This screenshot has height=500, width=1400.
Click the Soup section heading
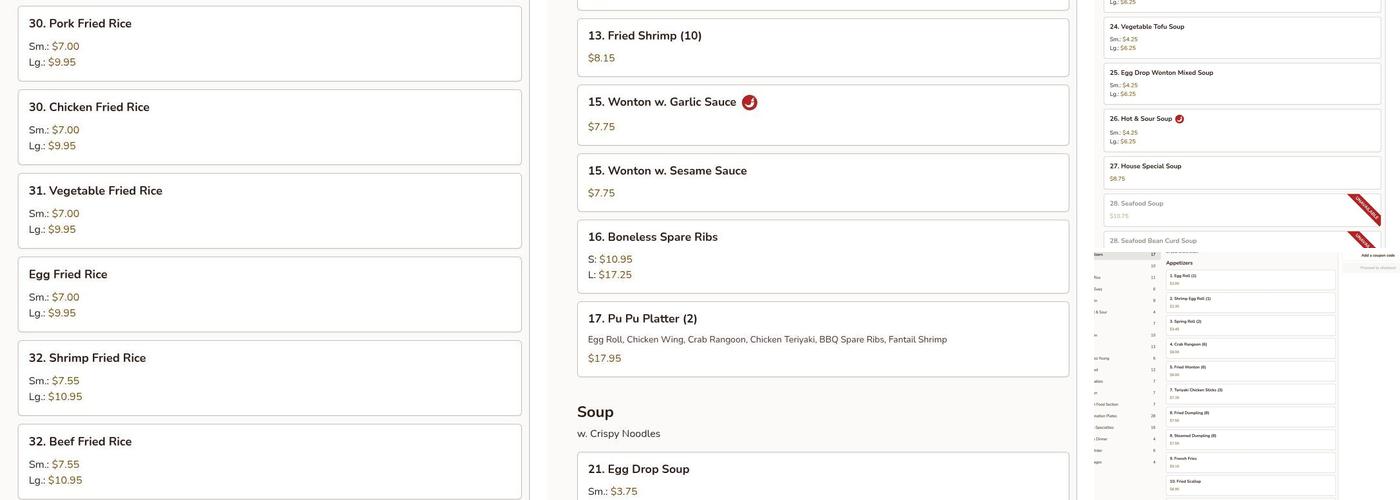(x=595, y=412)
